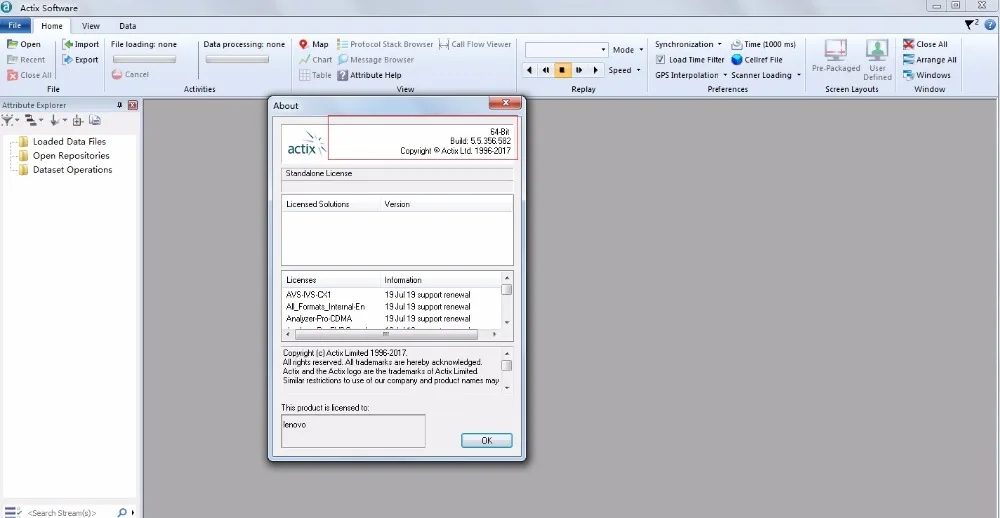The width and height of the screenshot is (1000, 518).
Task: Click the Licenses list horizontal scrollbar
Action: (391, 334)
